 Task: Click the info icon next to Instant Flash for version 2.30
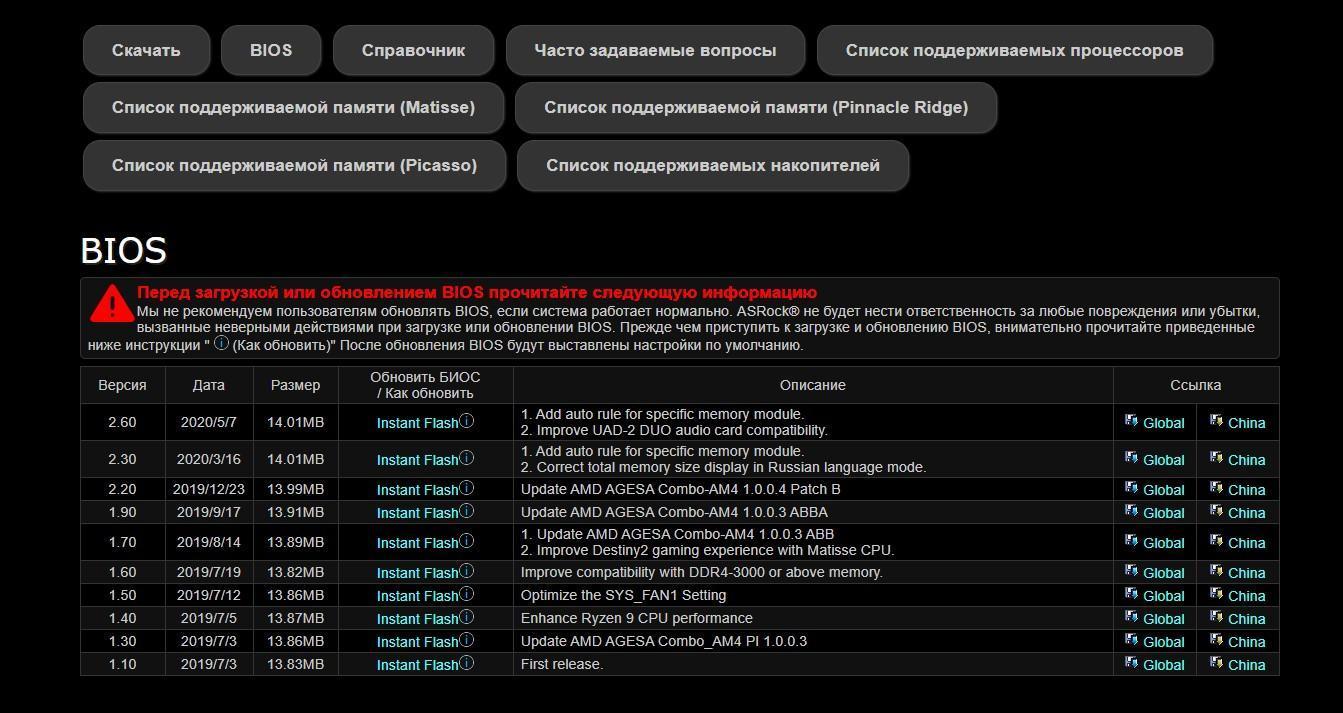[466, 458]
